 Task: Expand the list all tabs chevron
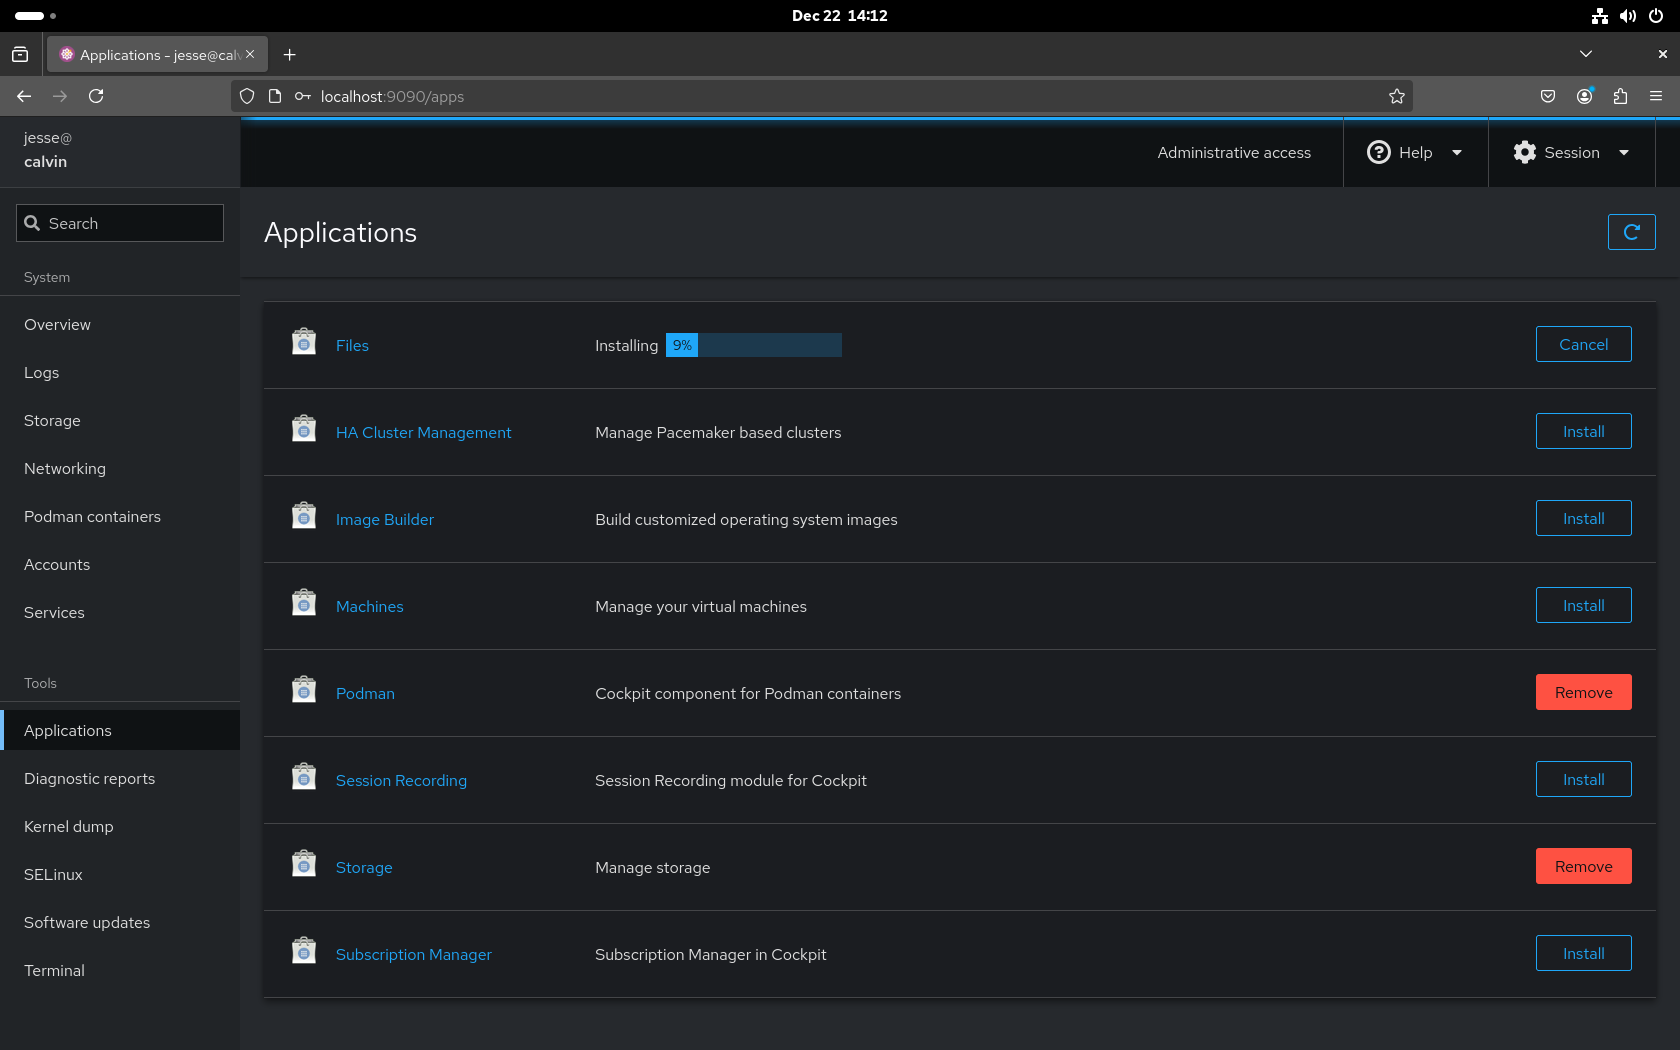[1586, 54]
